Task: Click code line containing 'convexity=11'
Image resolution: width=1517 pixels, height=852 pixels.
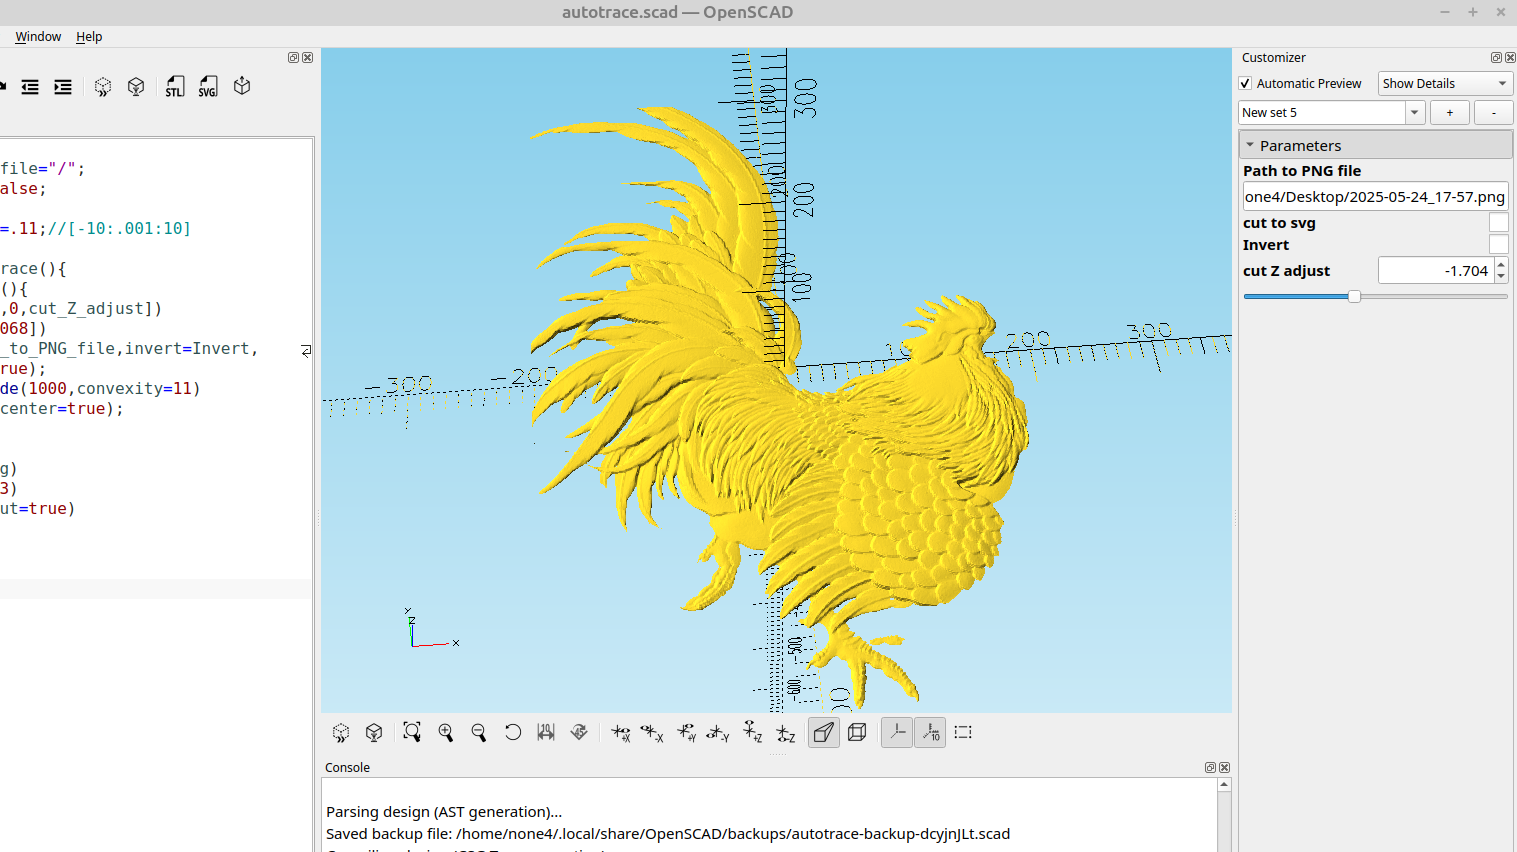Action: (100, 388)
